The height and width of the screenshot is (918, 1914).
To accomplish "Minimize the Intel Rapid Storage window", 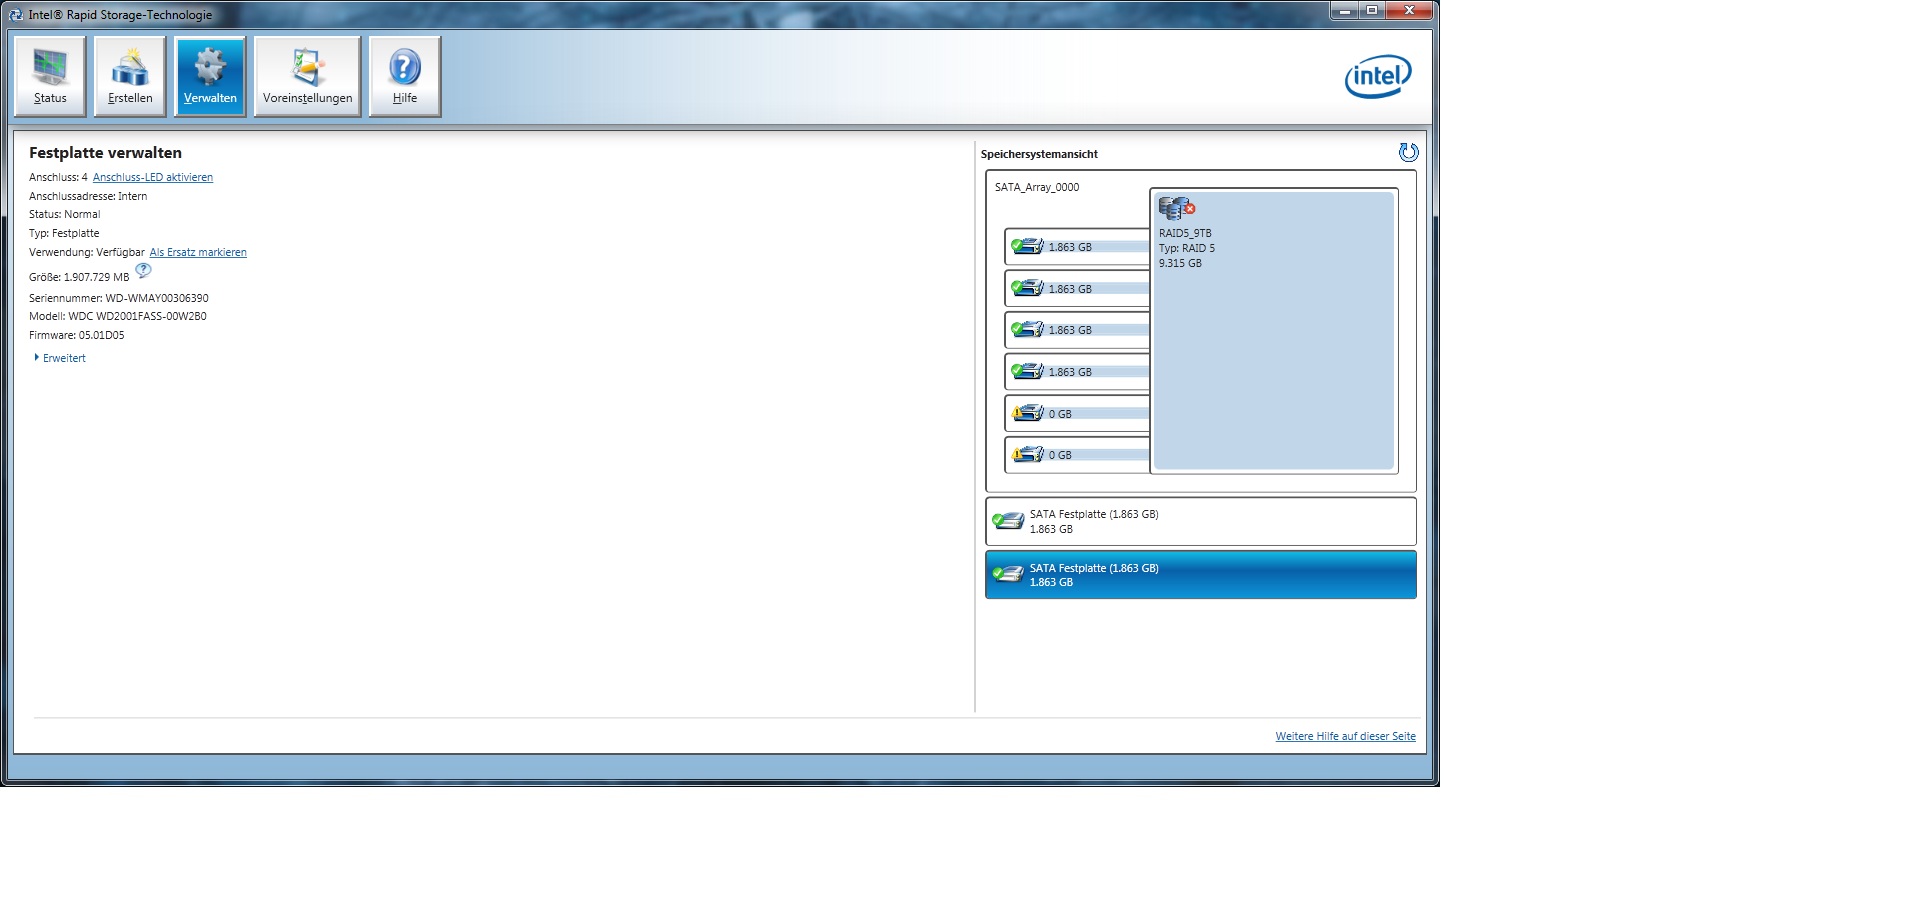I will coord(1345,11).
